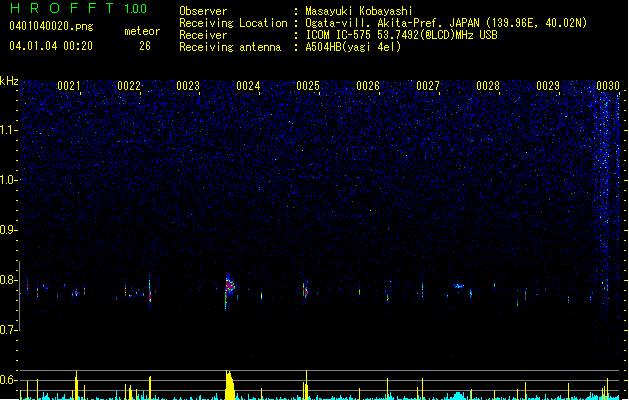This screenshot has height=400, width=629.
Task: Click the 'meteor' label
Action: (x=142, y=31)
